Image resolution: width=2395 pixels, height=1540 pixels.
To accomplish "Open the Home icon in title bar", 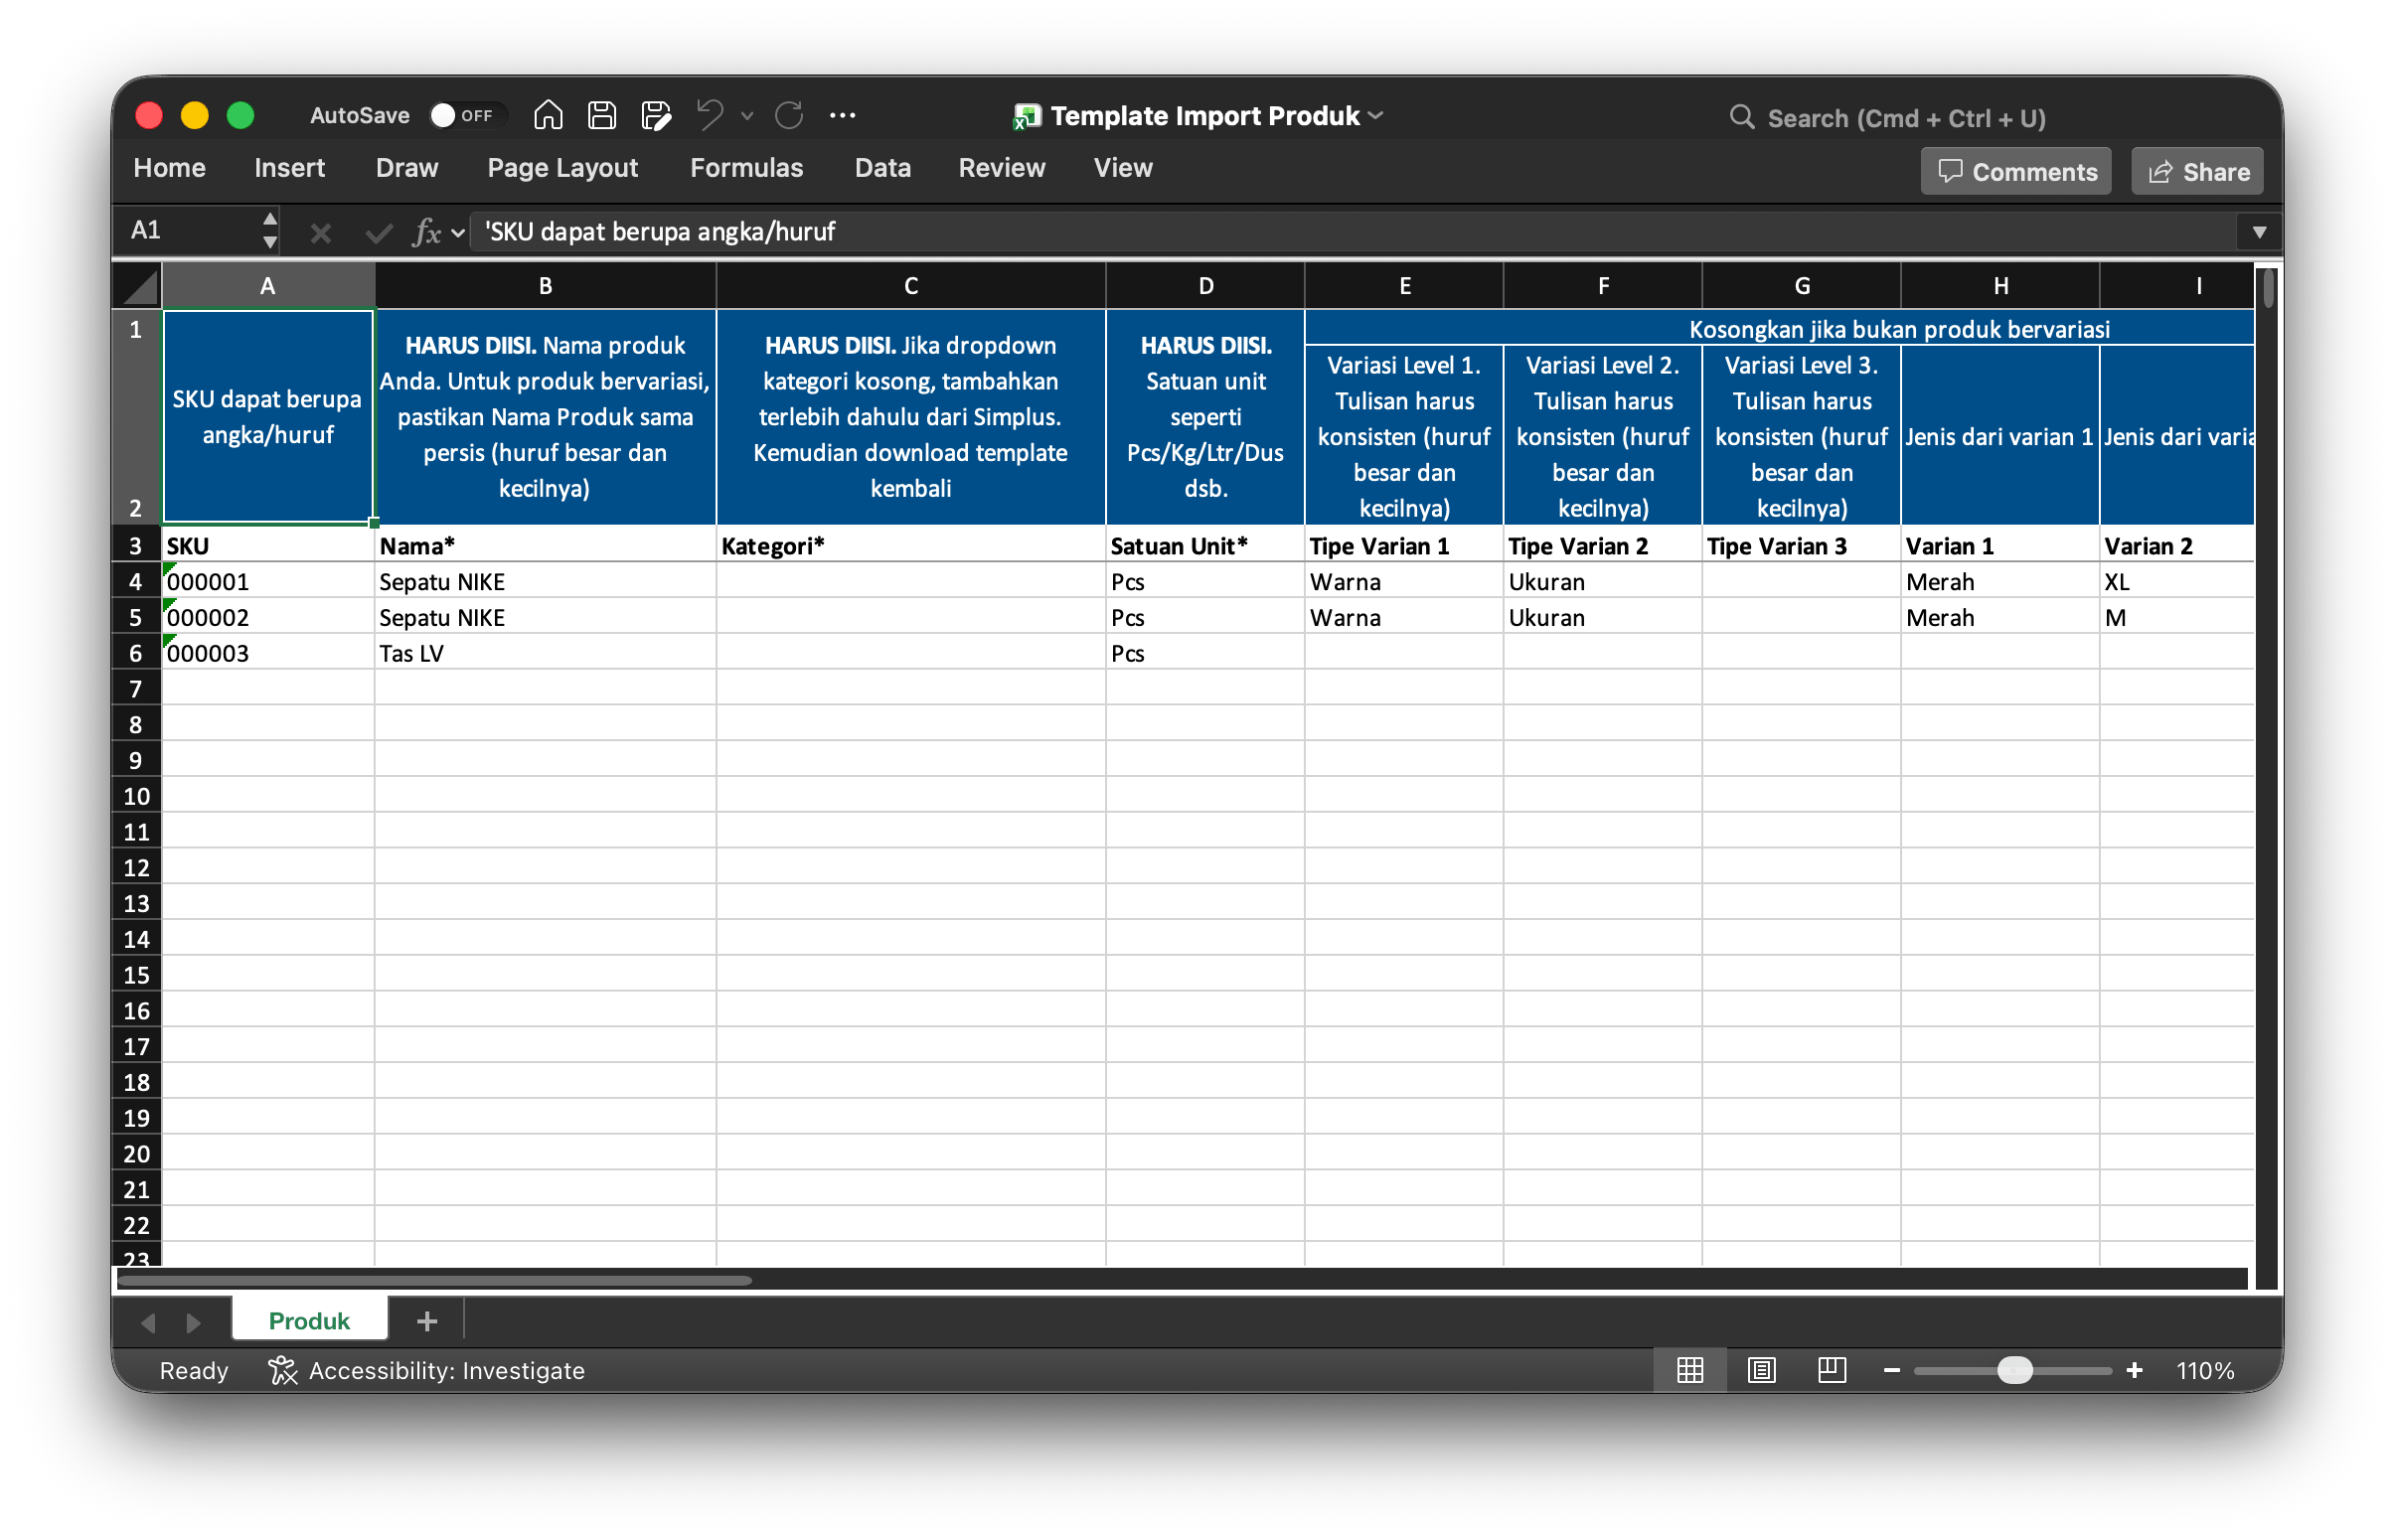I will tap(547, 115).
